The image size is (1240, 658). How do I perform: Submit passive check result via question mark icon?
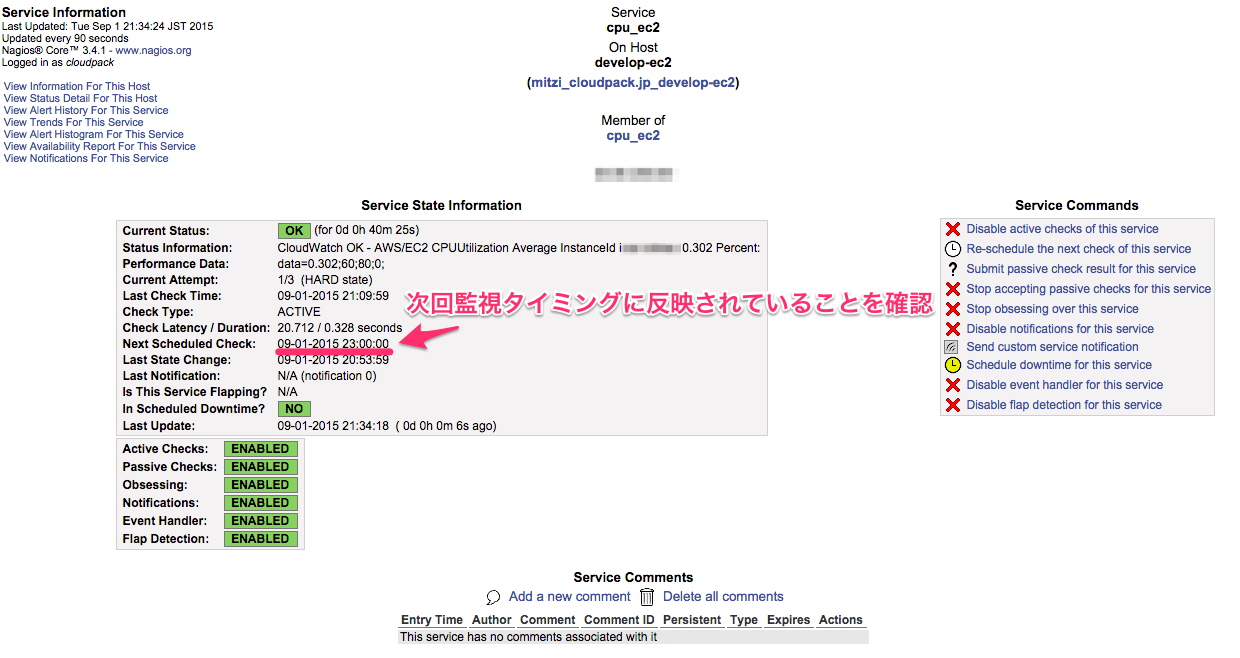coord(952,268)
